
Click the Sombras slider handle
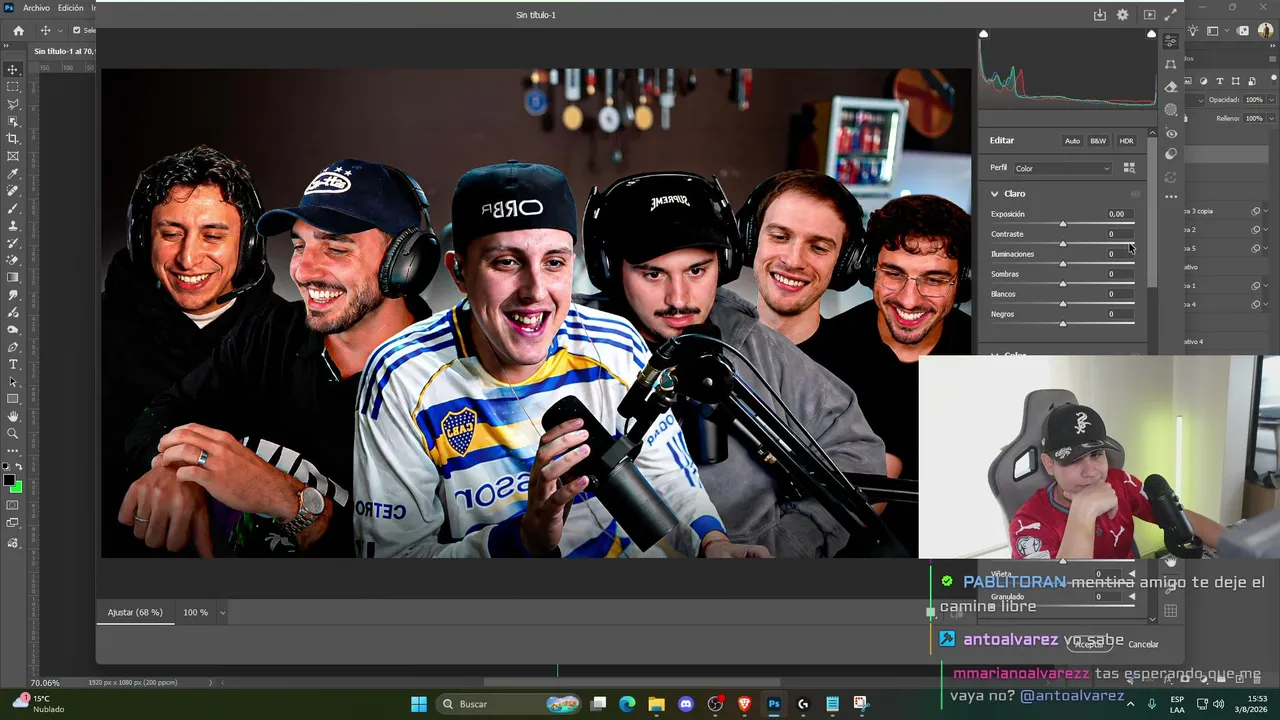pyautogui.click(x=1063, y=283)
